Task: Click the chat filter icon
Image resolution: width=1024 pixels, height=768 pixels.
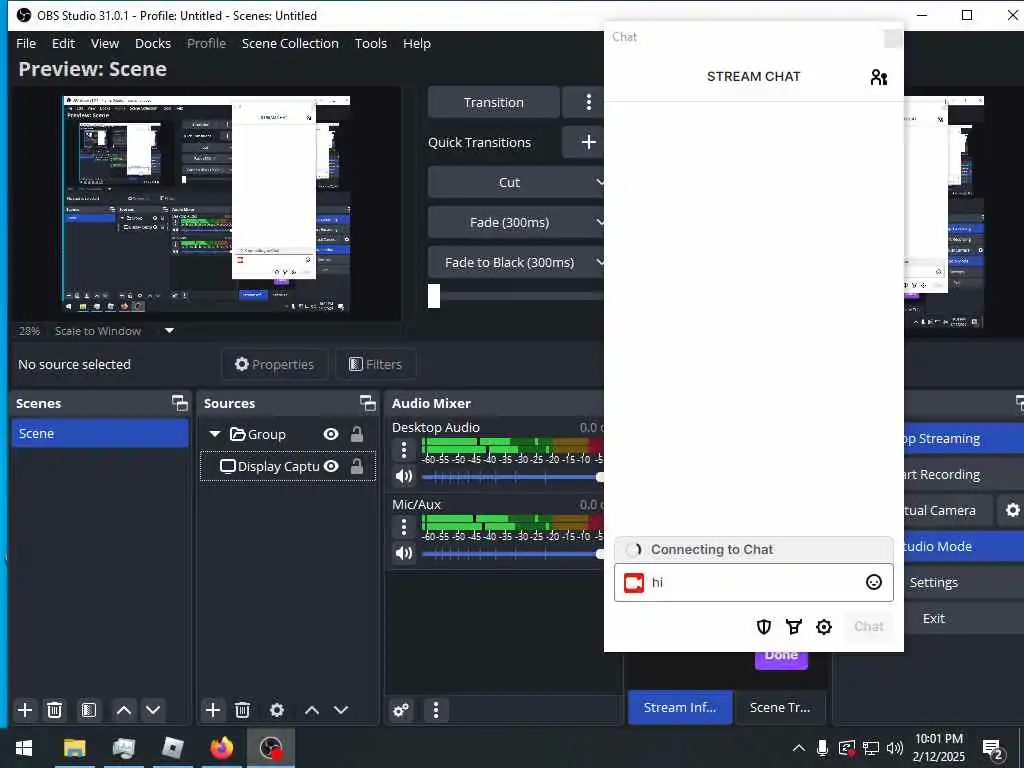Action: tap(793, 627)
